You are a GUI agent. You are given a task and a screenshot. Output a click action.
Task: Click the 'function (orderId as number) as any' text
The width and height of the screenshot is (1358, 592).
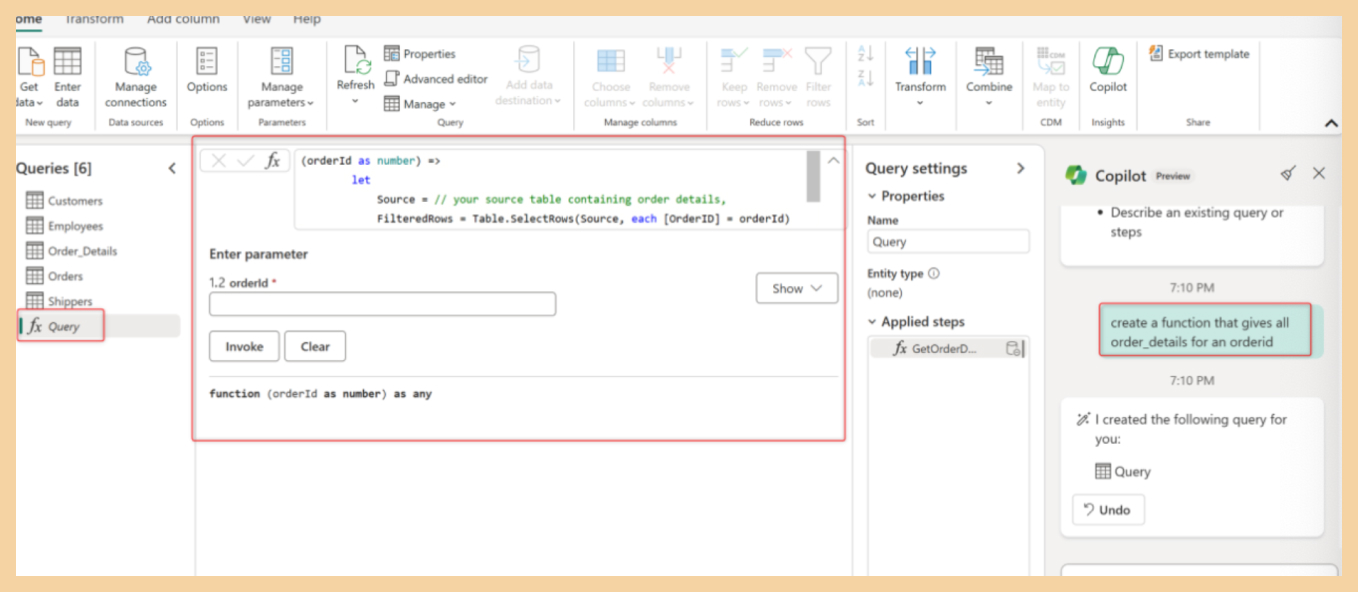click(320, 394)
